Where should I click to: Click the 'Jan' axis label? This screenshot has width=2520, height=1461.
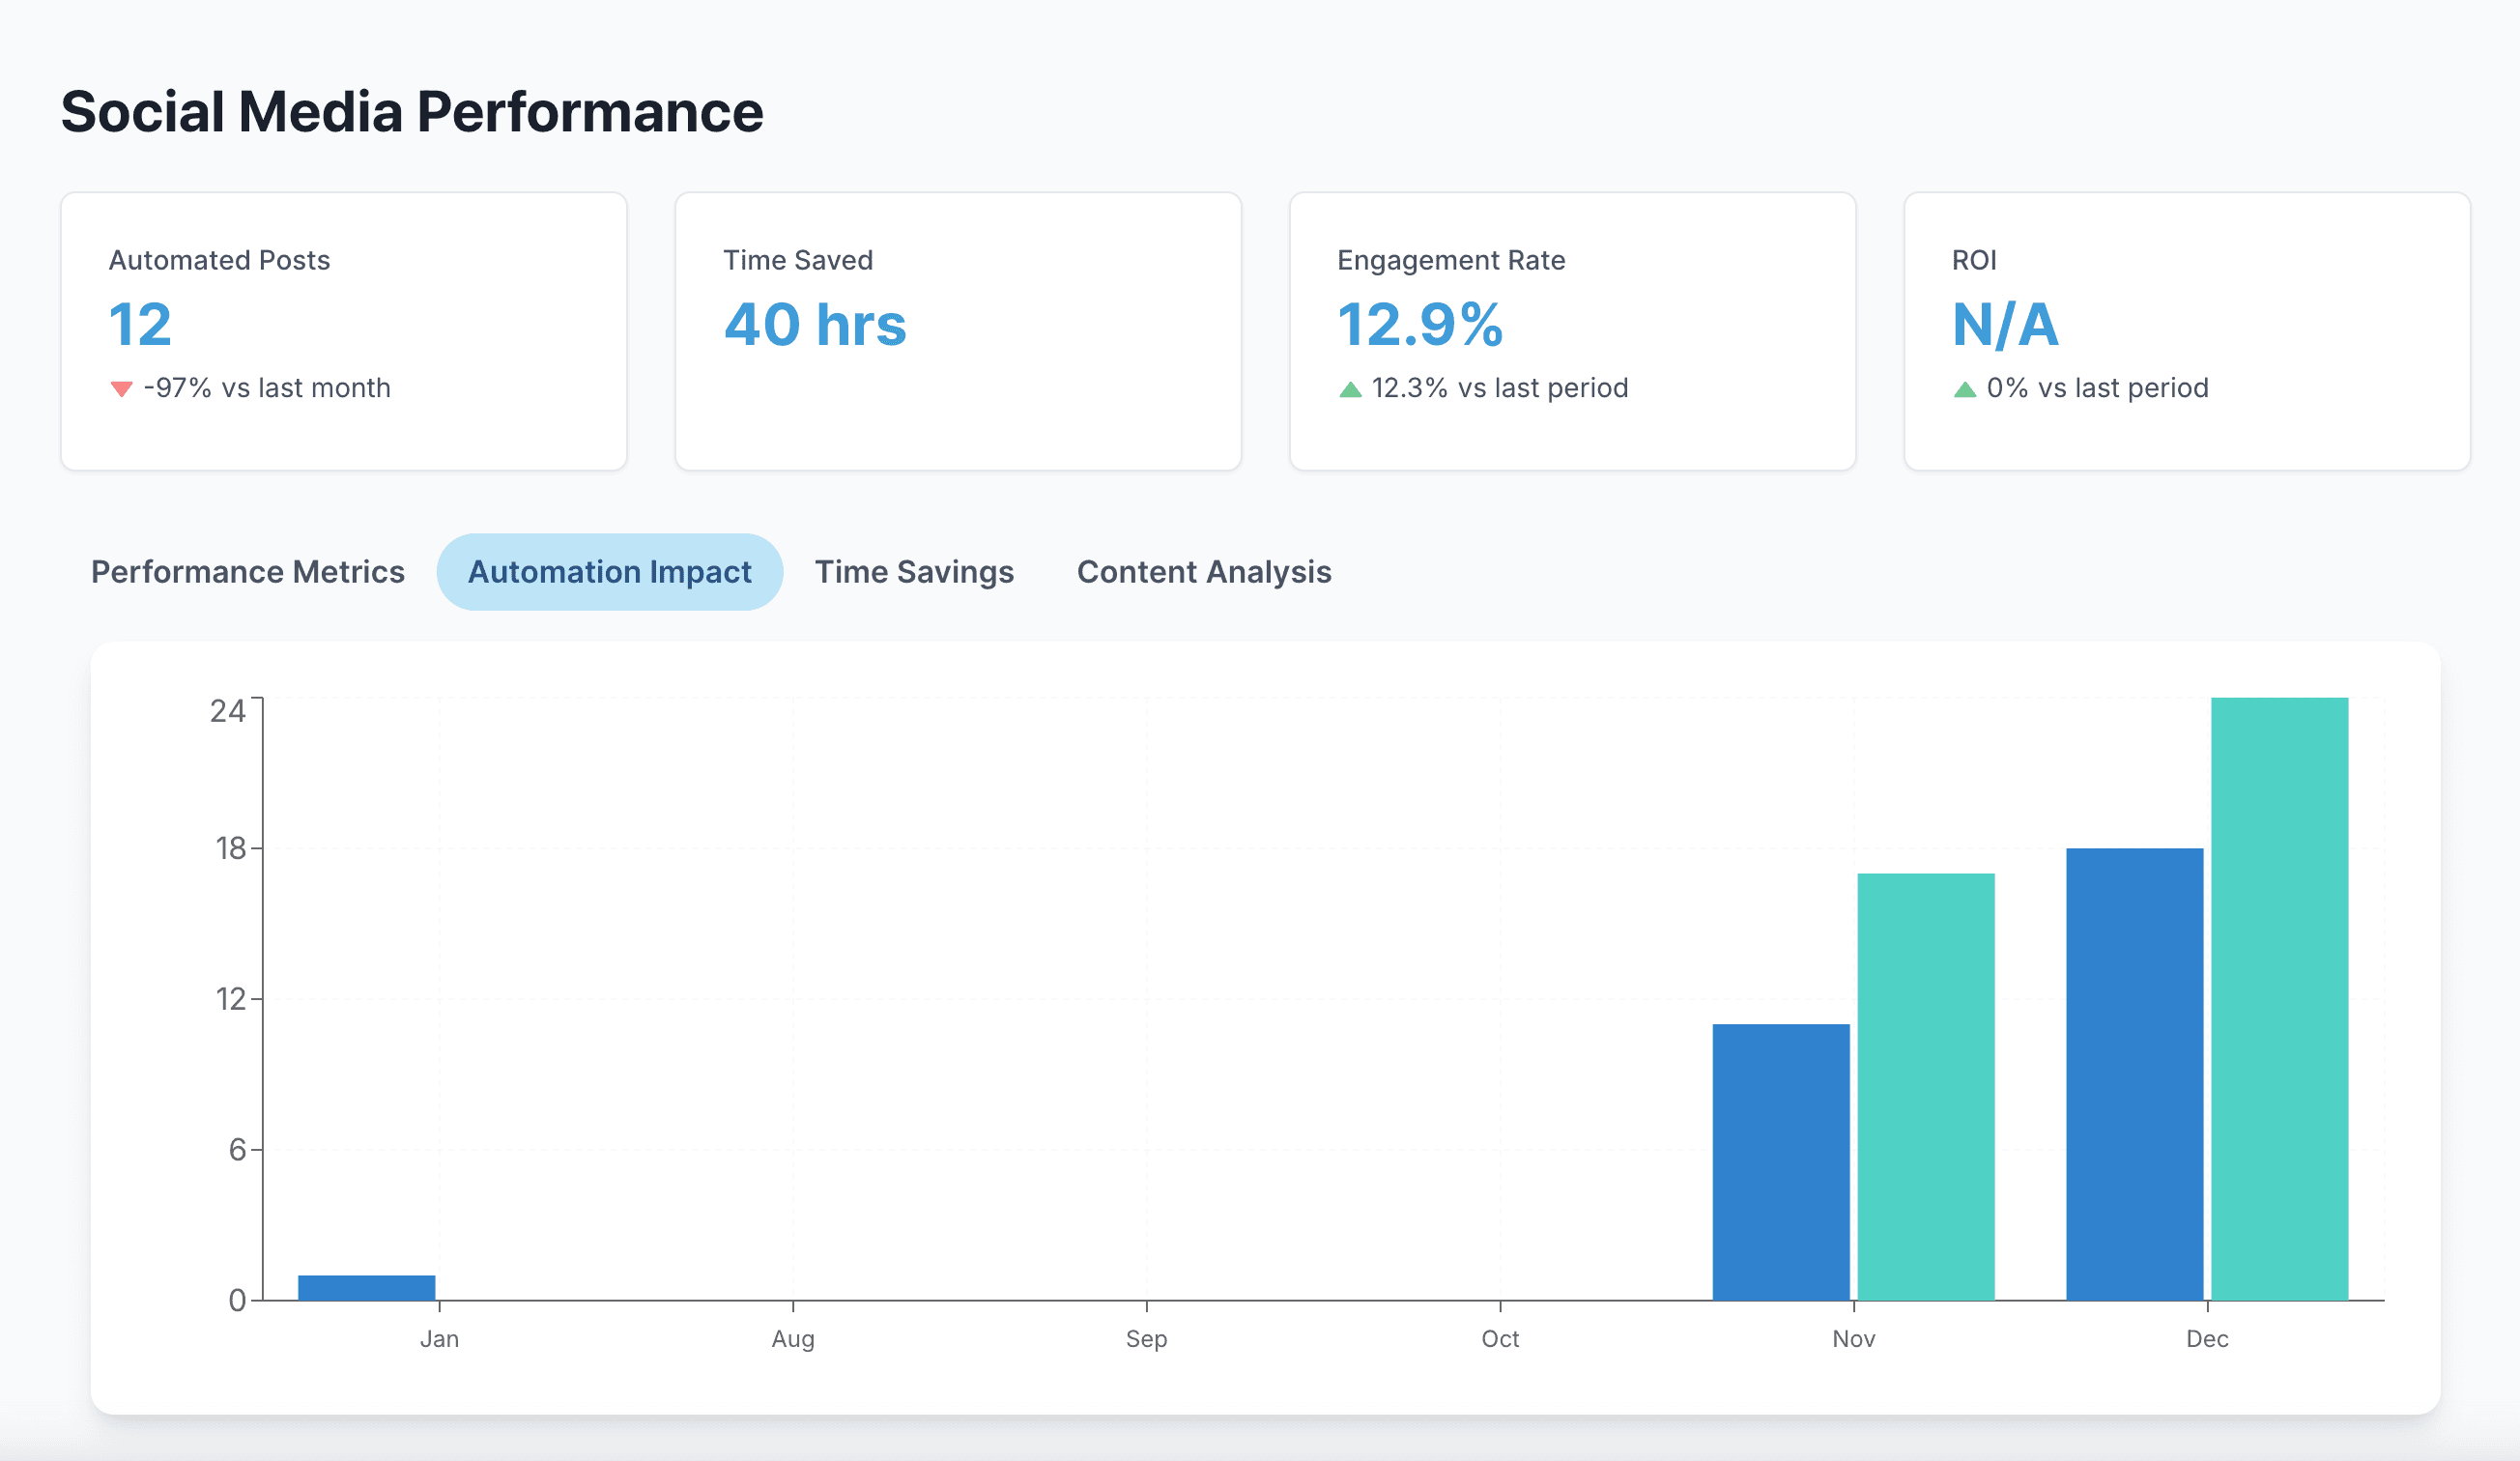click(x=439, y=1339)
